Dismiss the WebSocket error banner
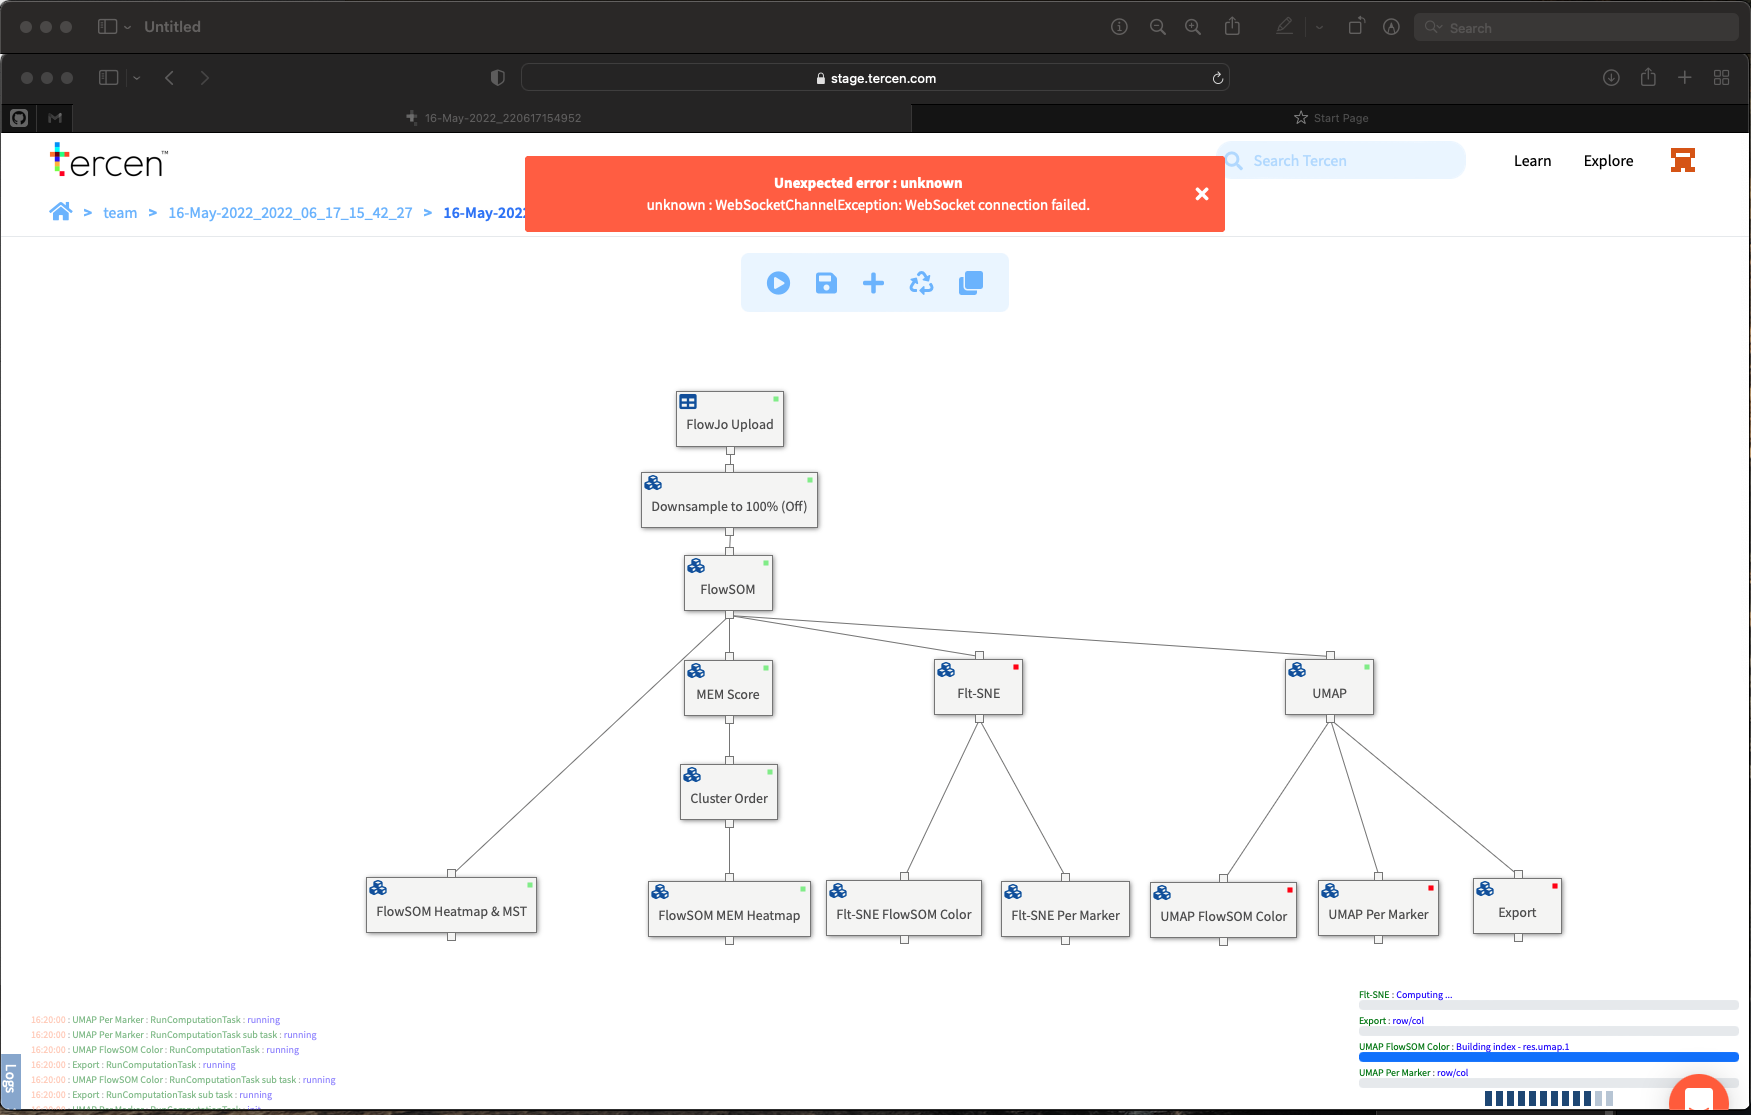 1201,194
